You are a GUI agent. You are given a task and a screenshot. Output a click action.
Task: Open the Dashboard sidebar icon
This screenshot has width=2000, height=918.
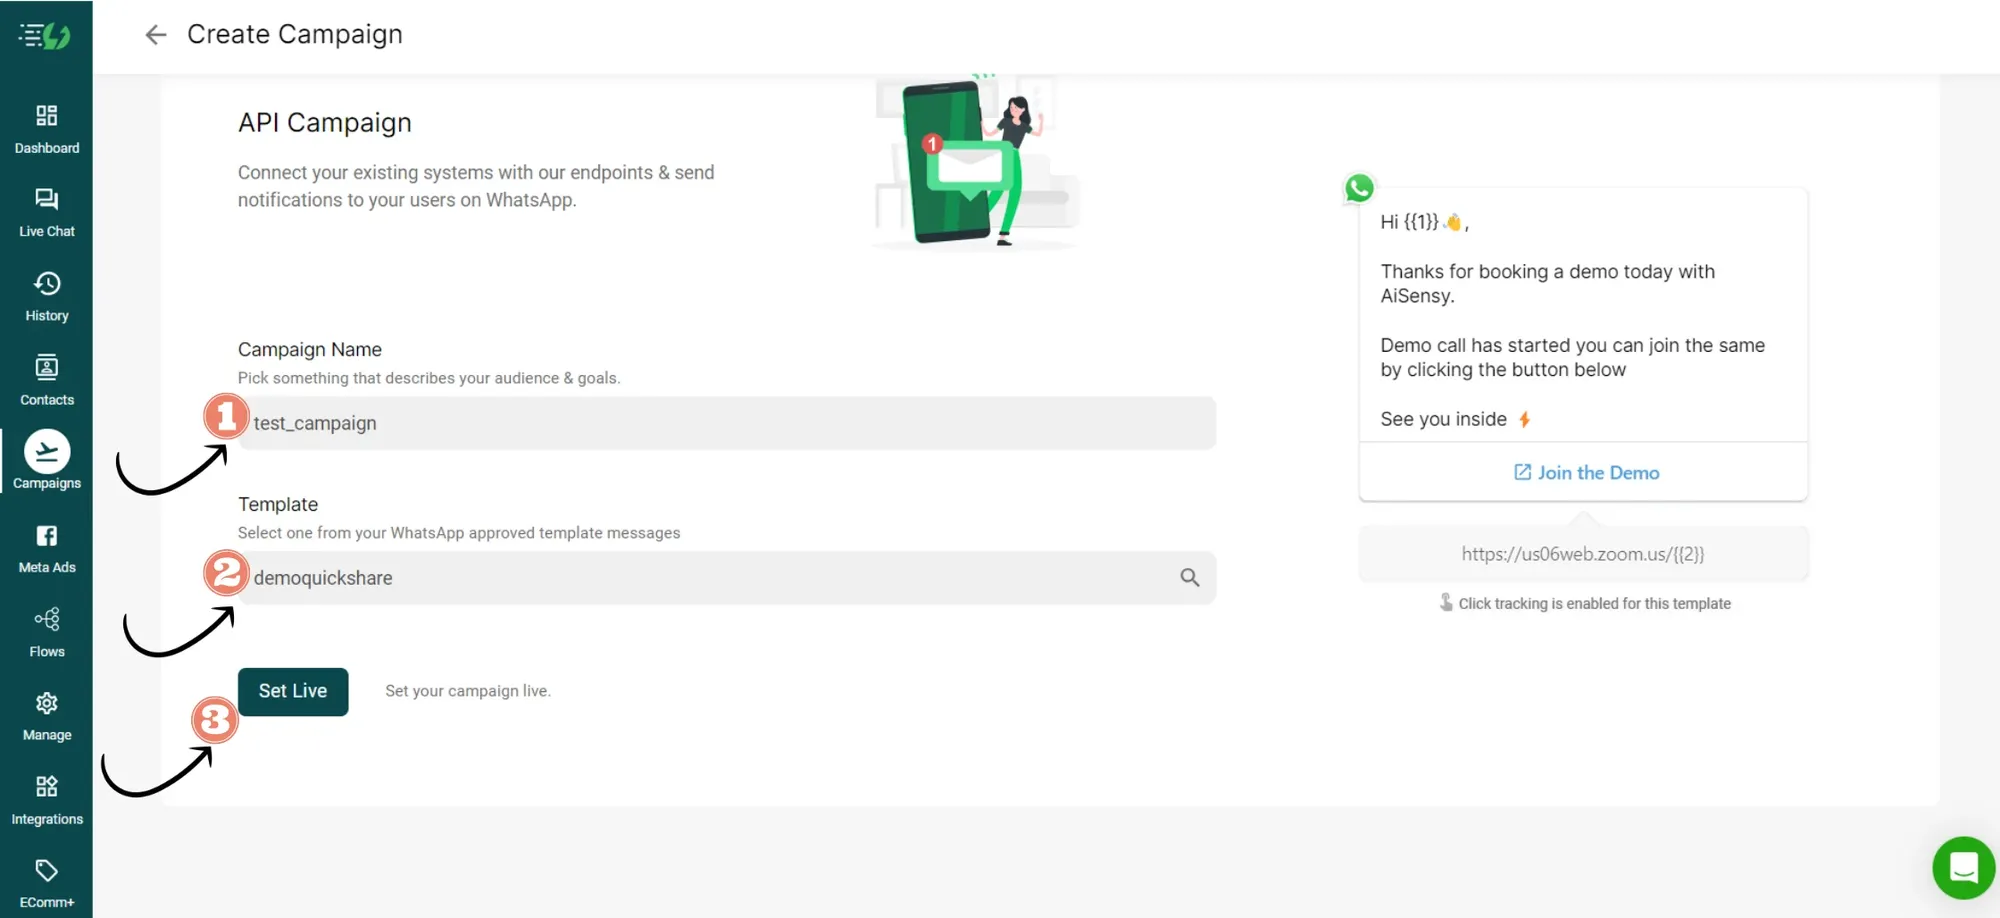tap(46, 129)
